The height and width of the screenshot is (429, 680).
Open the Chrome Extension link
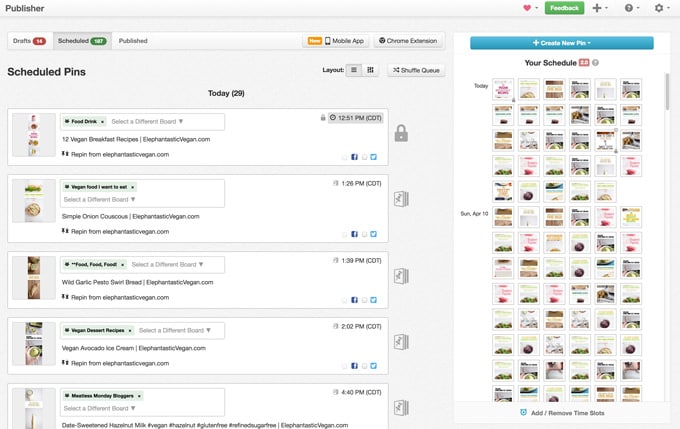point(408,41)
